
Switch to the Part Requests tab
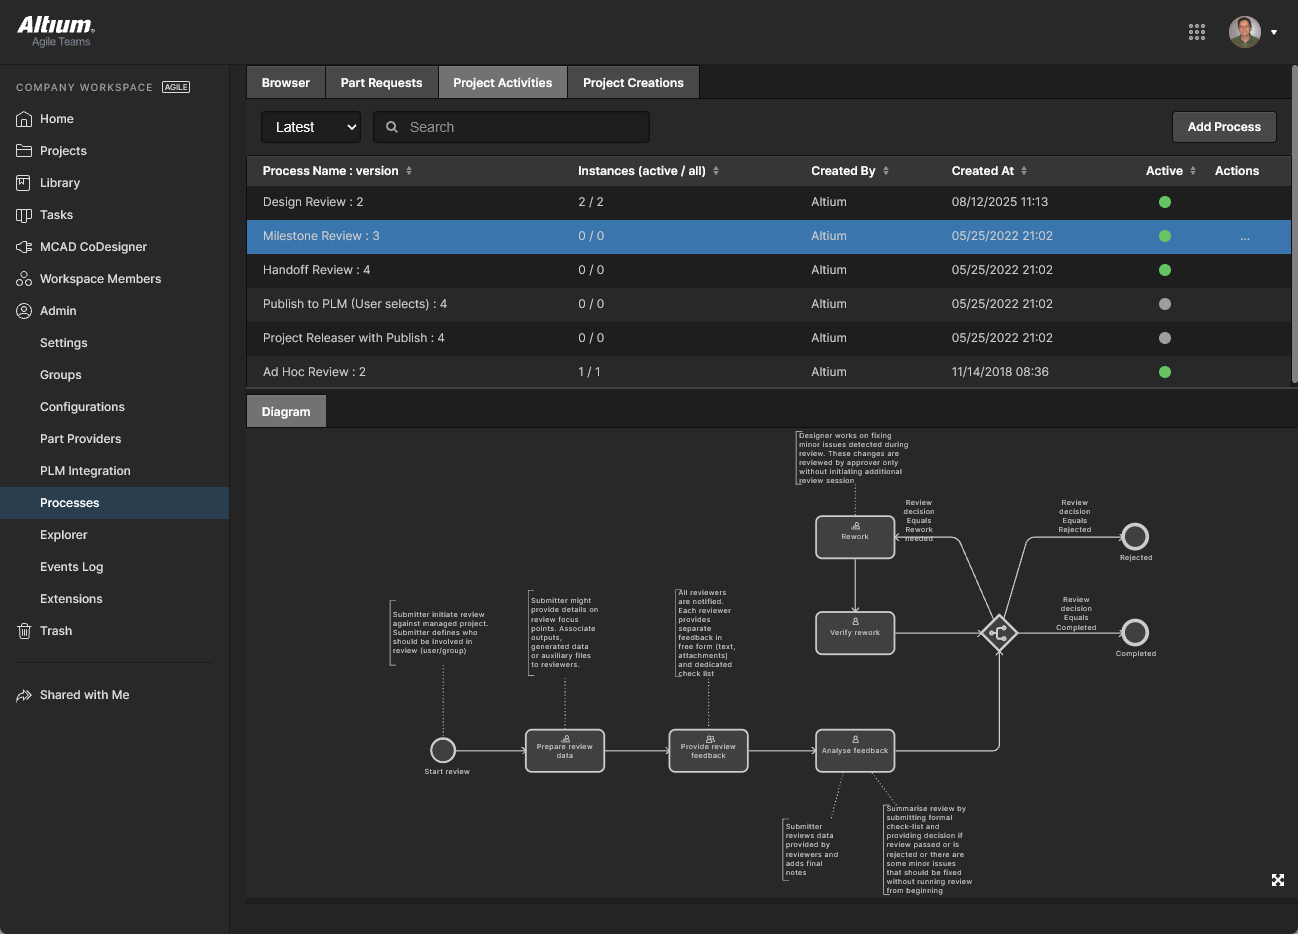point(381,83)
